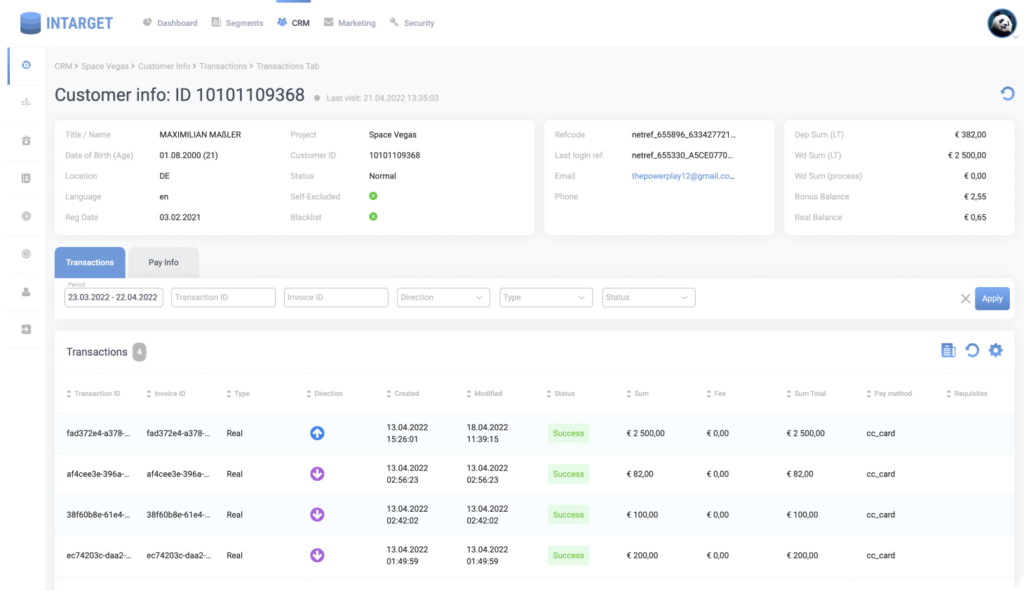
Task: Open CRM breadcrumb link
Action: pos(63,66)
